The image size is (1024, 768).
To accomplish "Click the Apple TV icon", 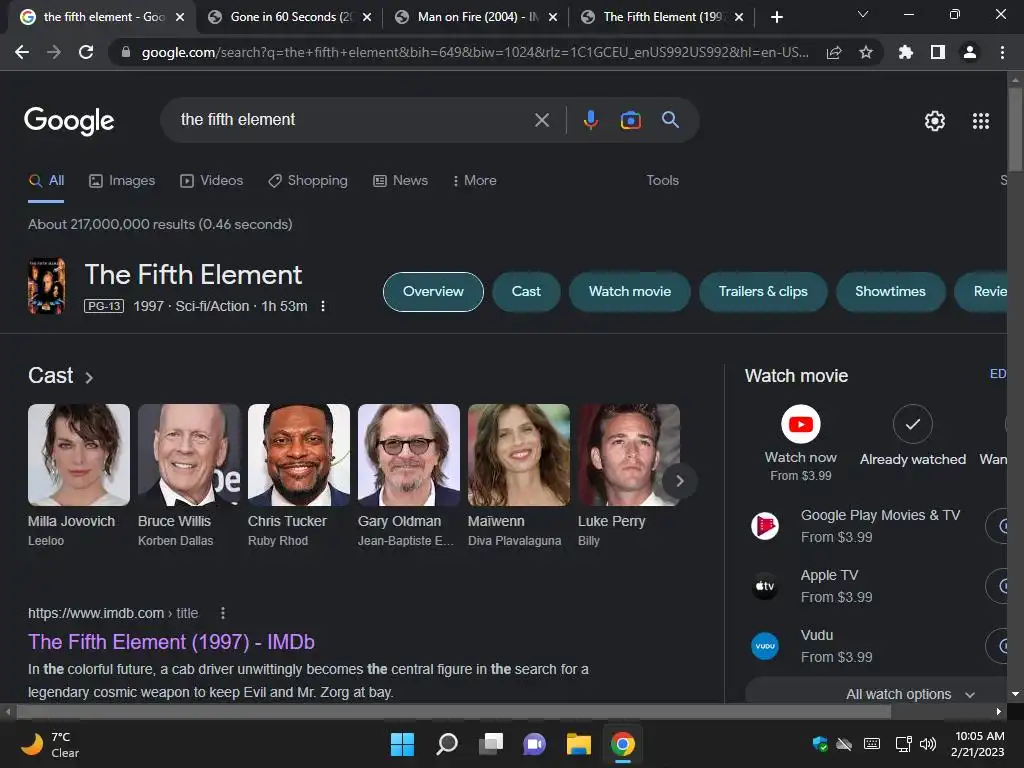I will 765,586.
